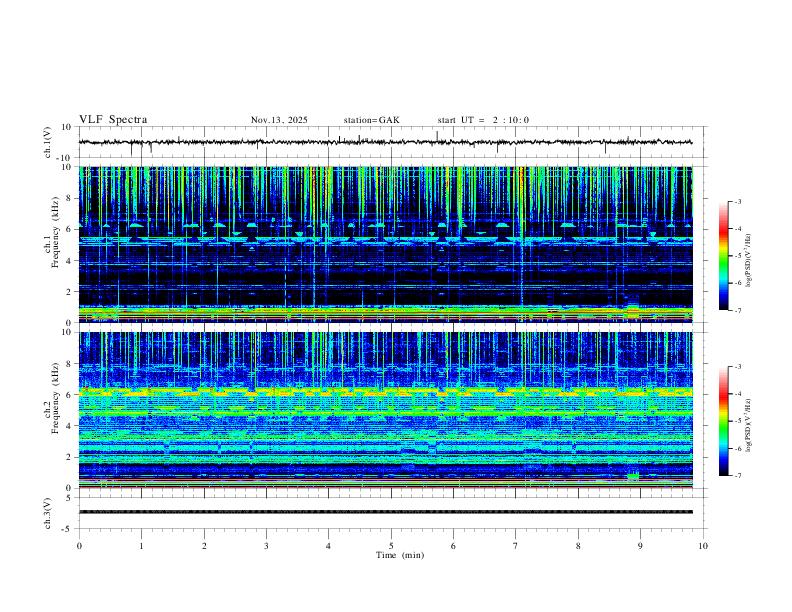Click inside the ch.1 spectrogram panel
Image resolution: width=792 pixels, height=612 pixels.
(x=385, y=244)
